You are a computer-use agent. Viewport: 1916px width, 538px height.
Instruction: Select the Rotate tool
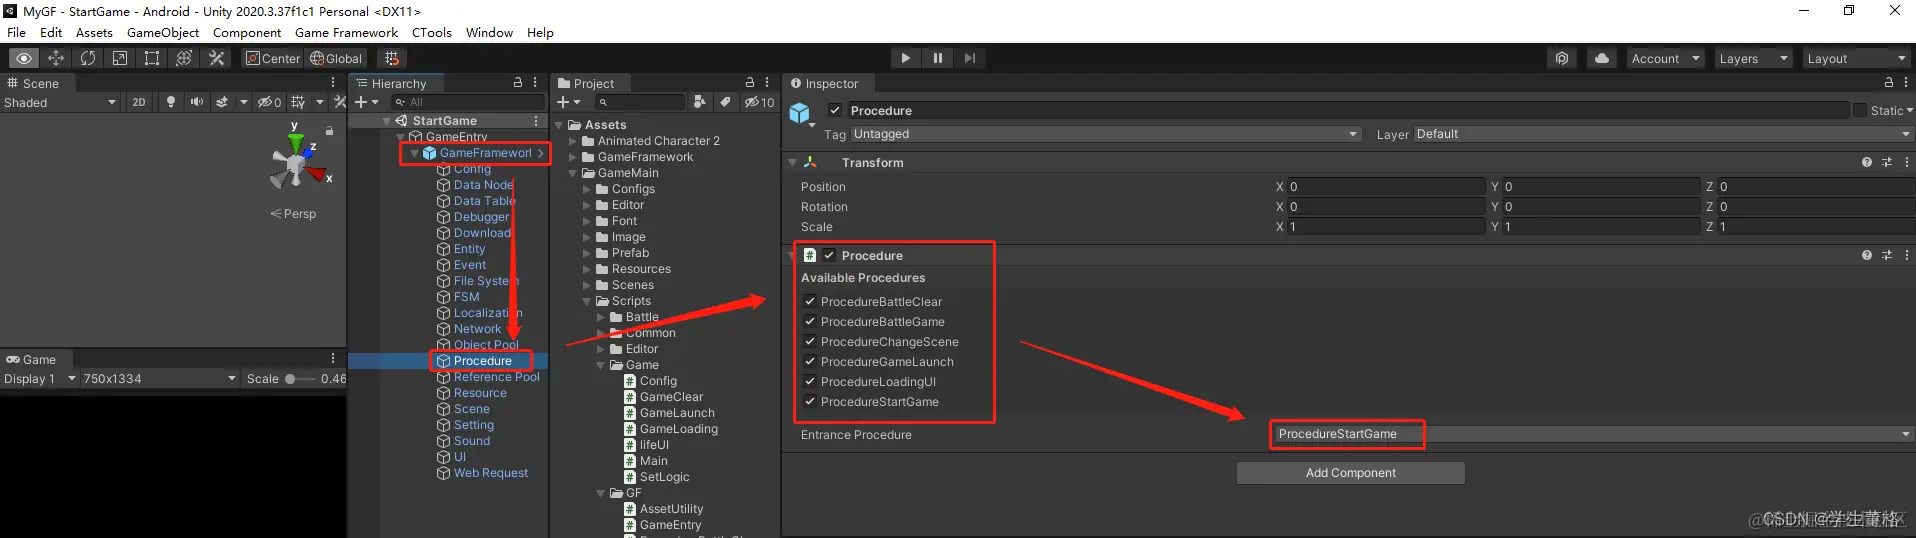pyautogui.click(x=88, y=58)
